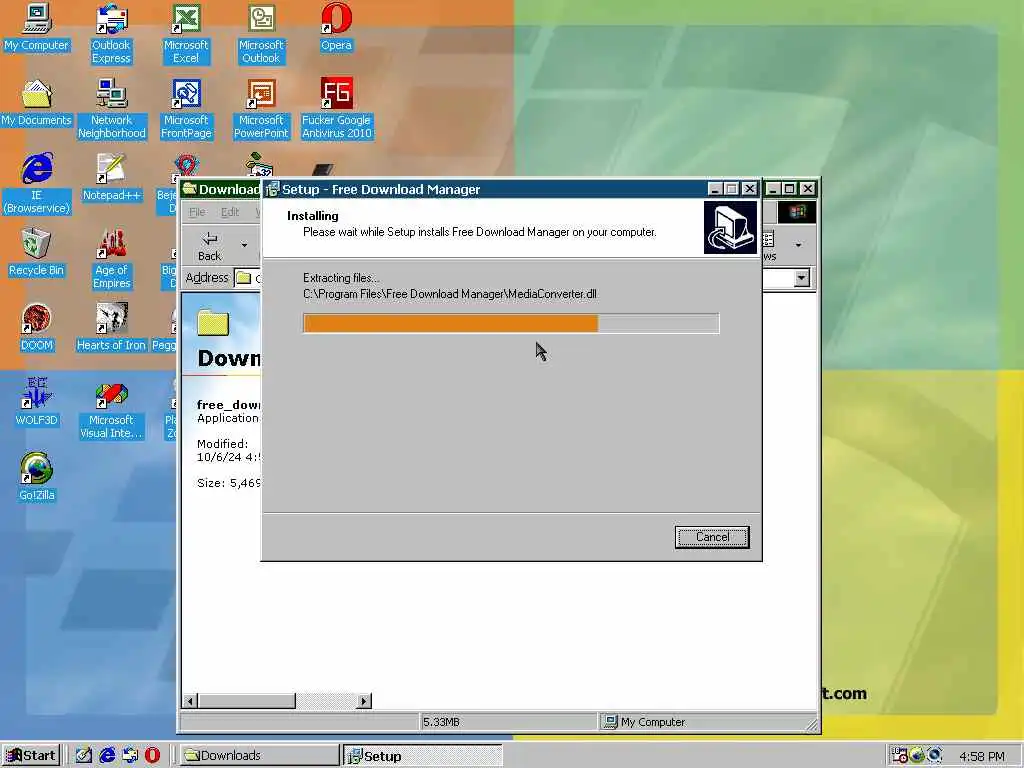Switch to the Downloads taskbar button
Image resolution: width=1024 pixels, height=768 pixels.
259,755
